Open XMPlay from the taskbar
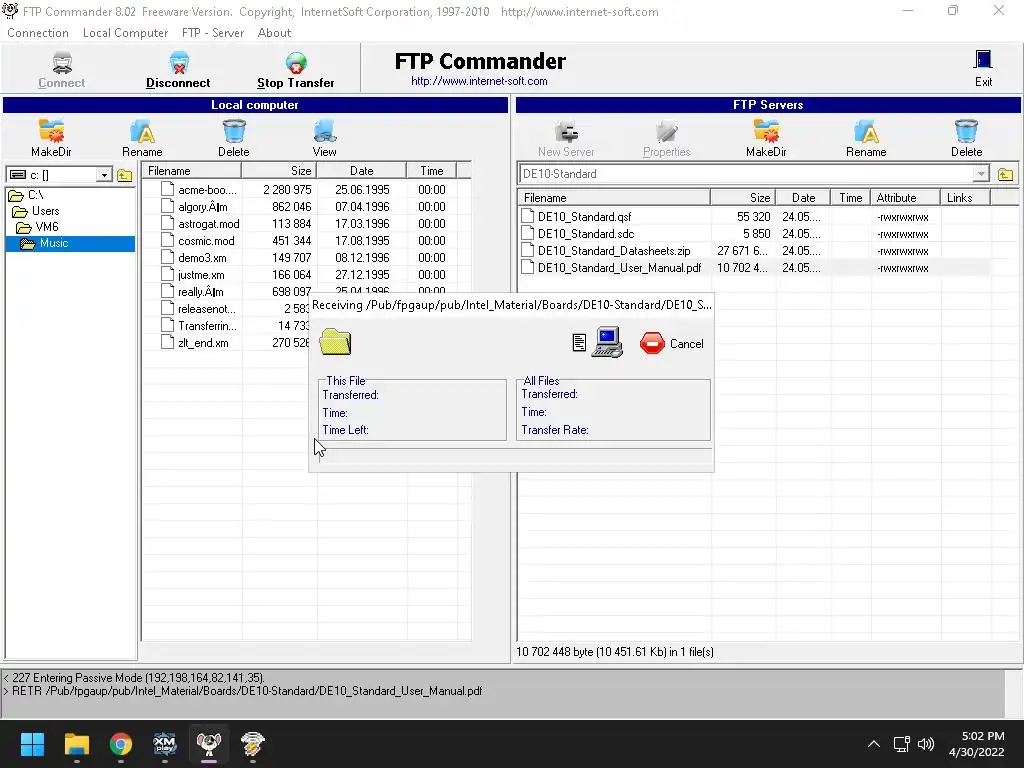 coord(165,744)
